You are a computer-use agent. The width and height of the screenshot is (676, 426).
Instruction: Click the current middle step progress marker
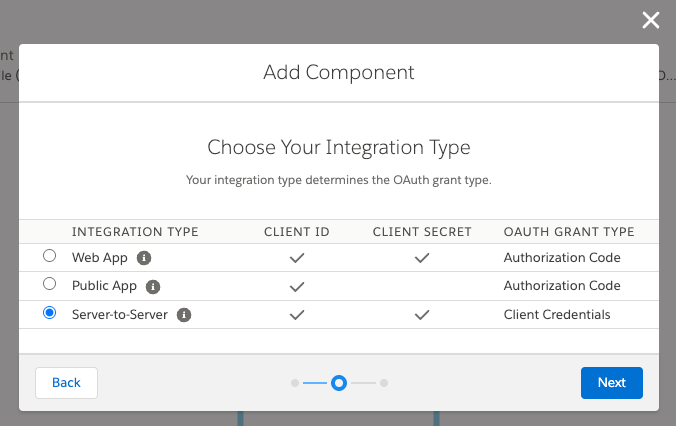339,383
